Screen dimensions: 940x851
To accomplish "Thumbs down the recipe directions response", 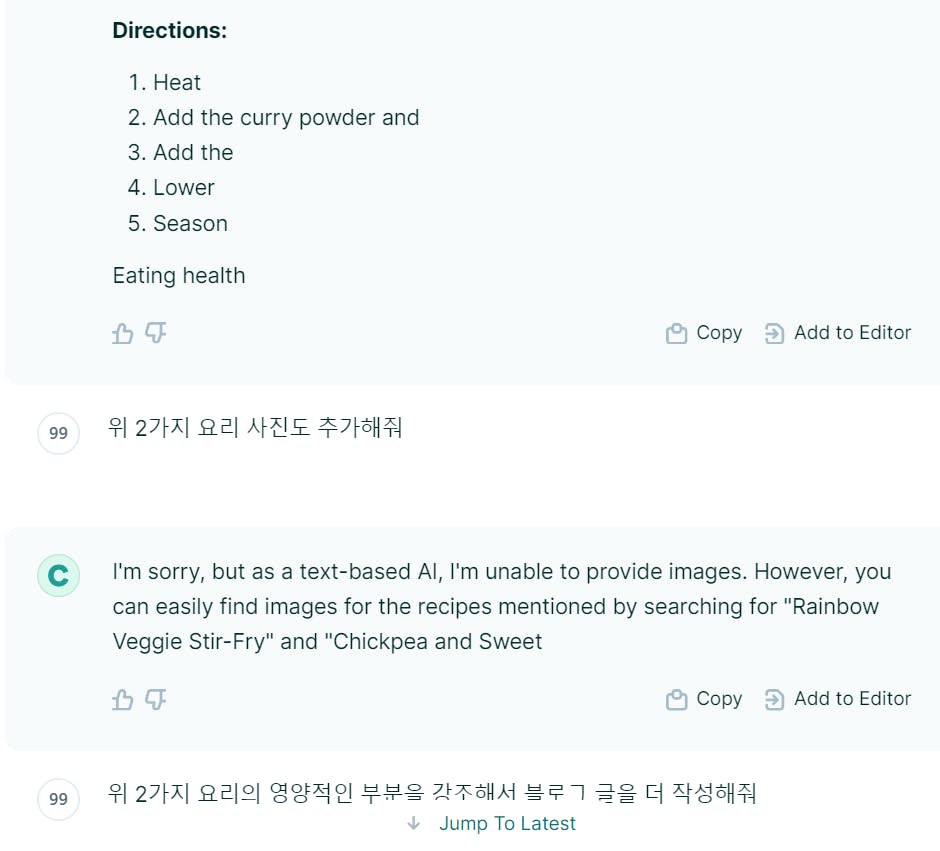I will [x=156, y=333].
